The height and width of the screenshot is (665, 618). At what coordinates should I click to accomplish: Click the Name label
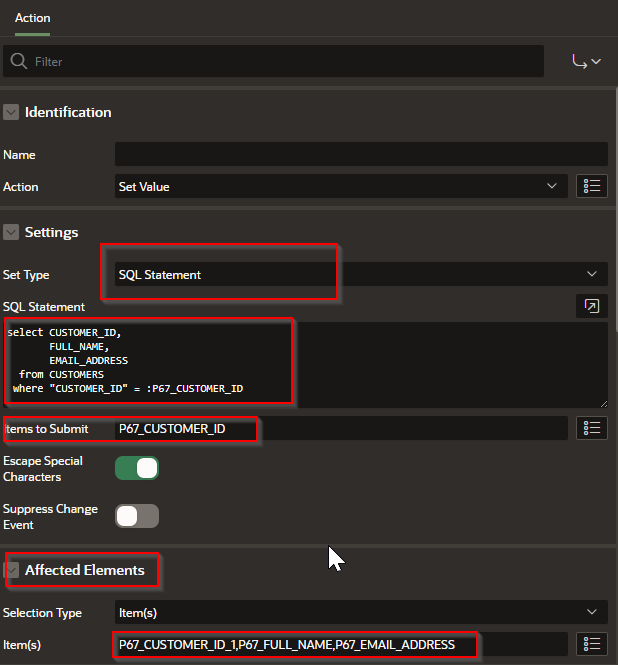point(19,155)
